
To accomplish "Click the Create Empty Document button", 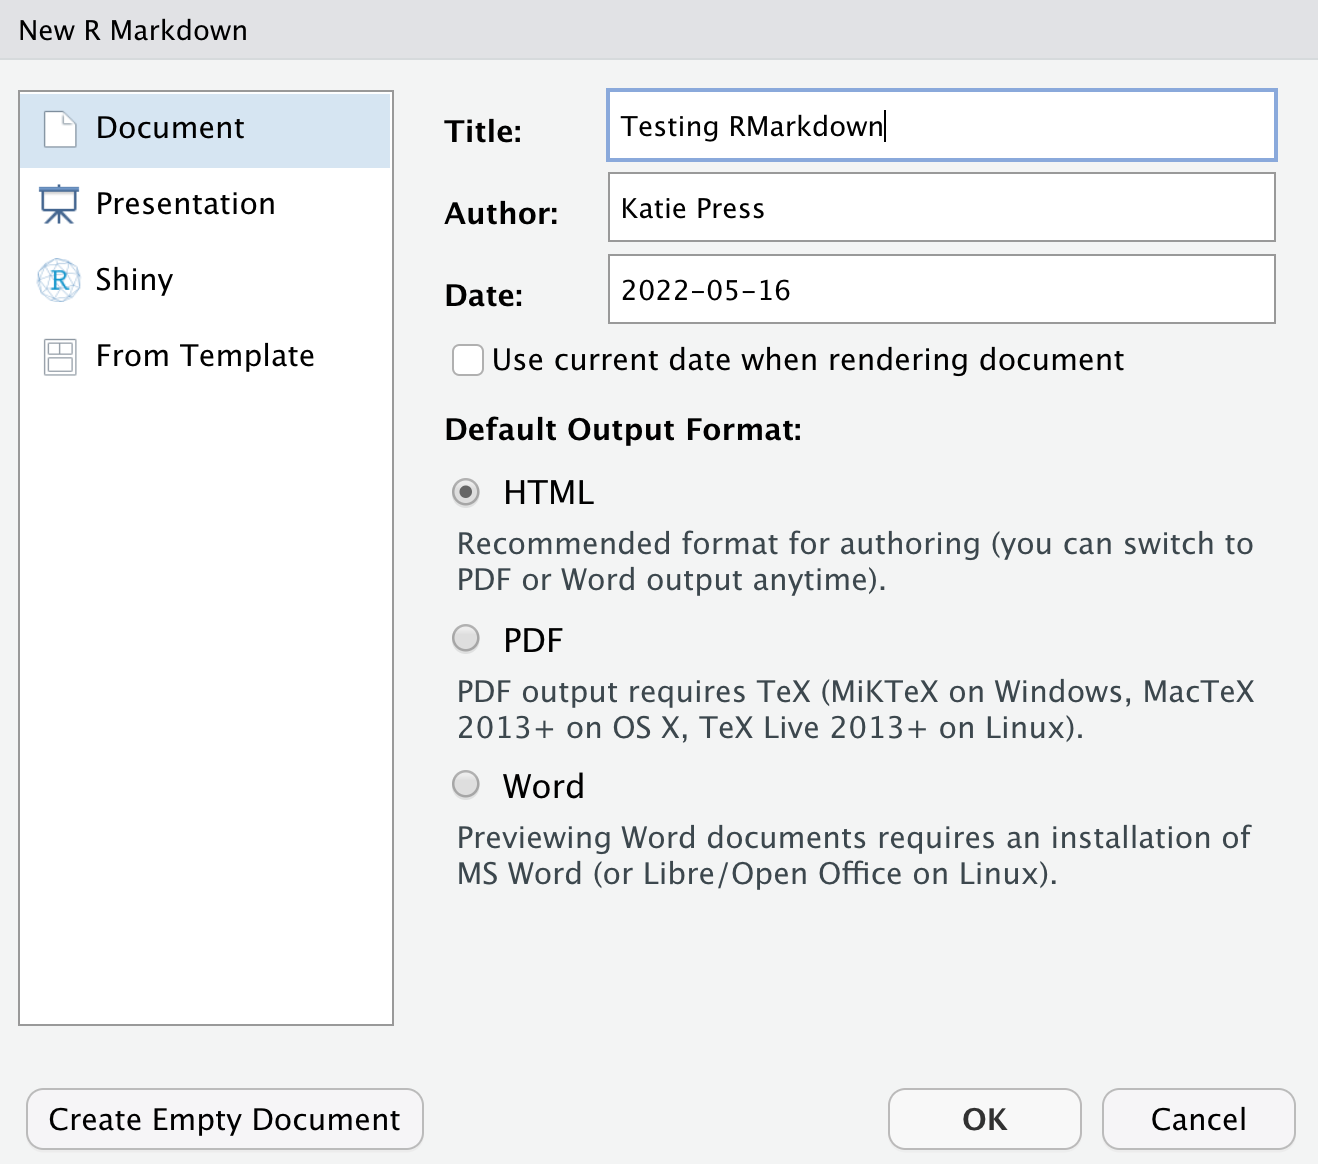I will pyautogui.click(x=225, y=1119).
